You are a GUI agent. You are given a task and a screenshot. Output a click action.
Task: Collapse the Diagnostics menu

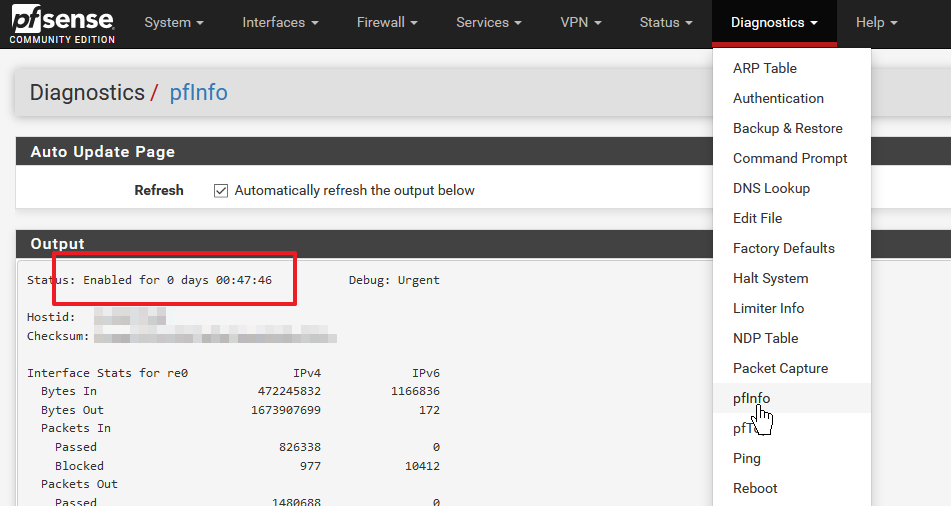[x=775, y=22]
